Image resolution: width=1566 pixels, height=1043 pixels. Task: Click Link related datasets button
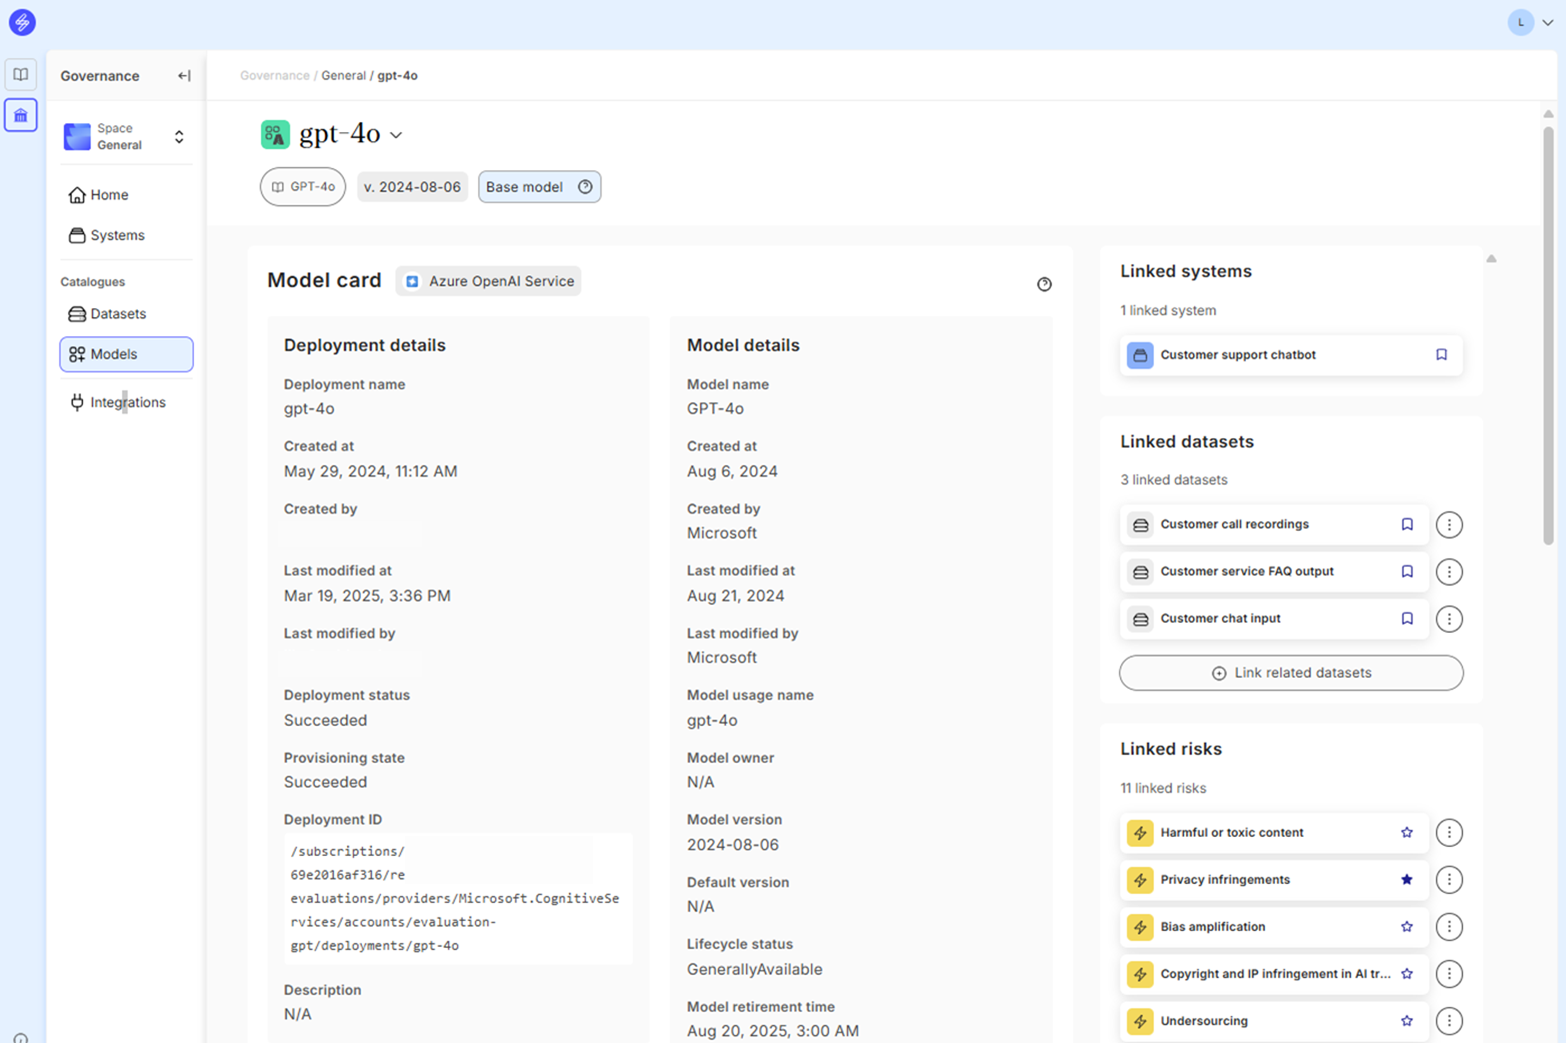pyautogui.click(x=1291, y=673)
